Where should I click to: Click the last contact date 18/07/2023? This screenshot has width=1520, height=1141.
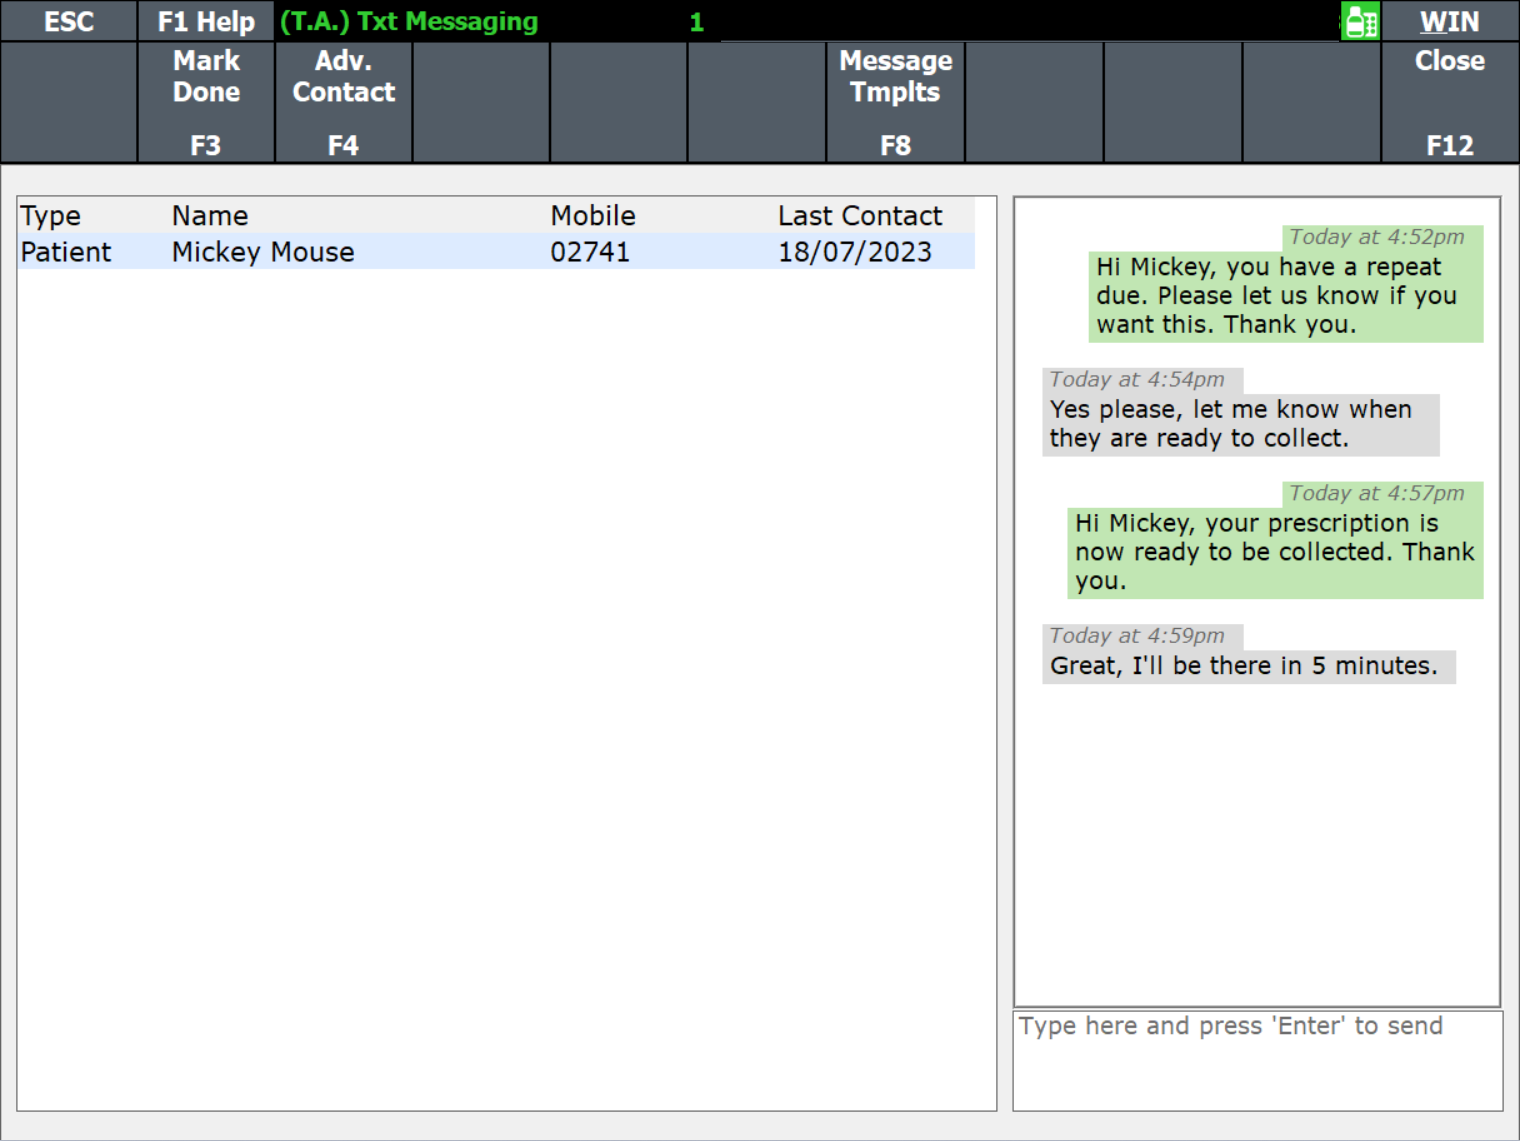pos(855,252)
